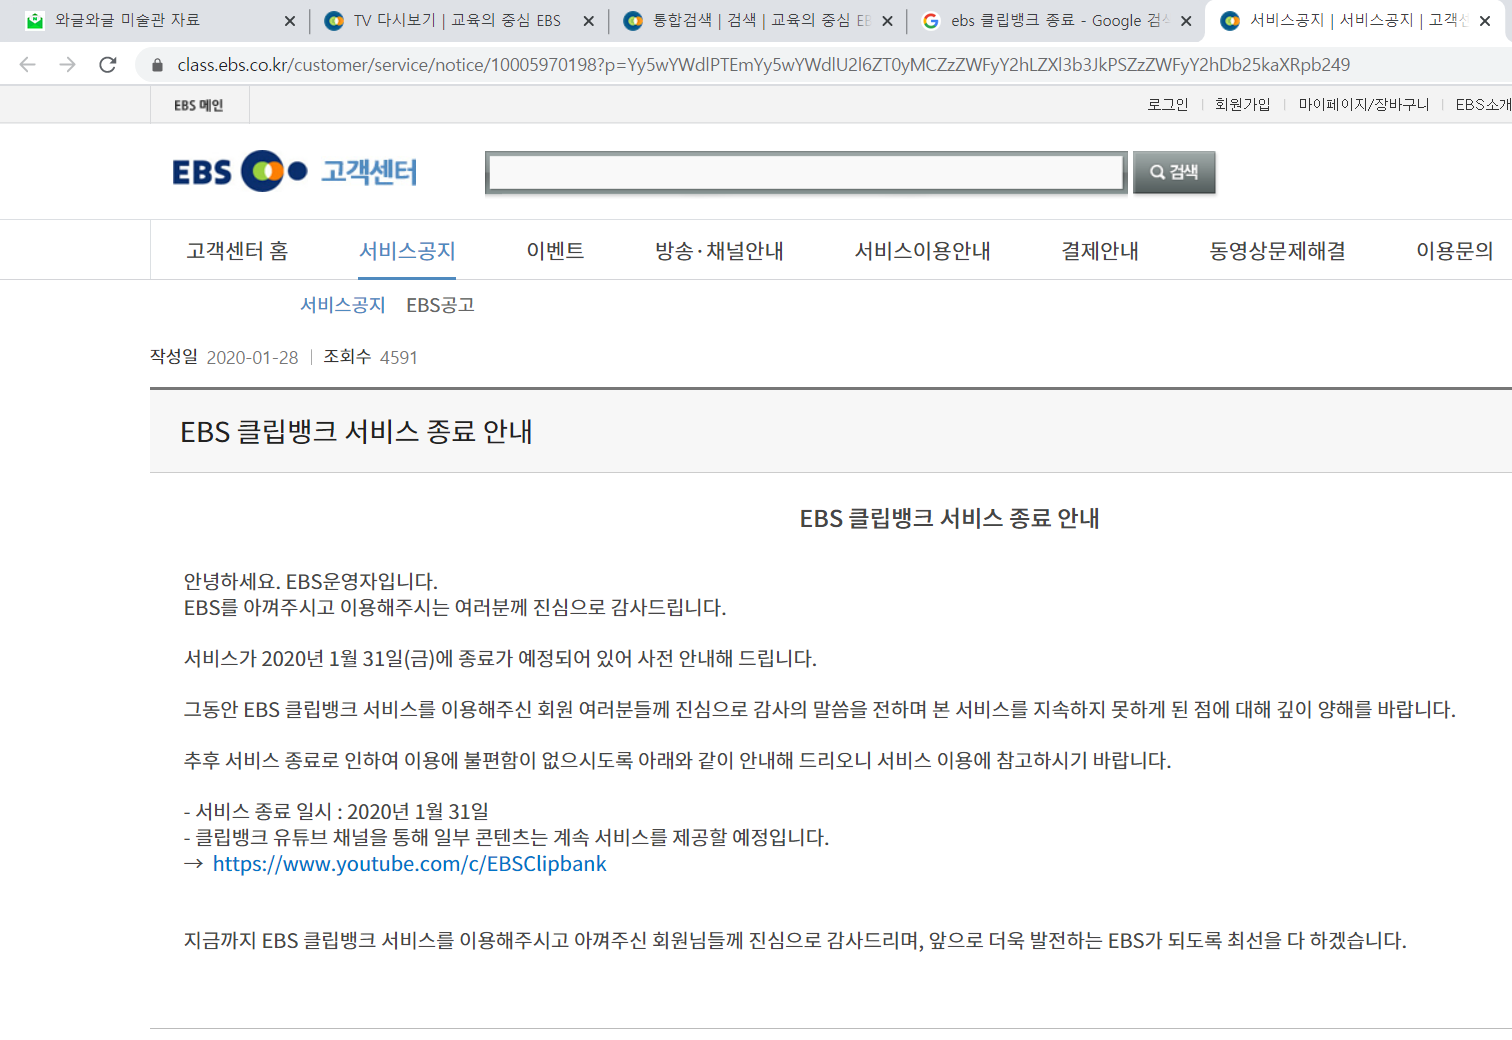
Task: Switch to the TV 다시보기 EBS tab
Action: pos(457,20)
